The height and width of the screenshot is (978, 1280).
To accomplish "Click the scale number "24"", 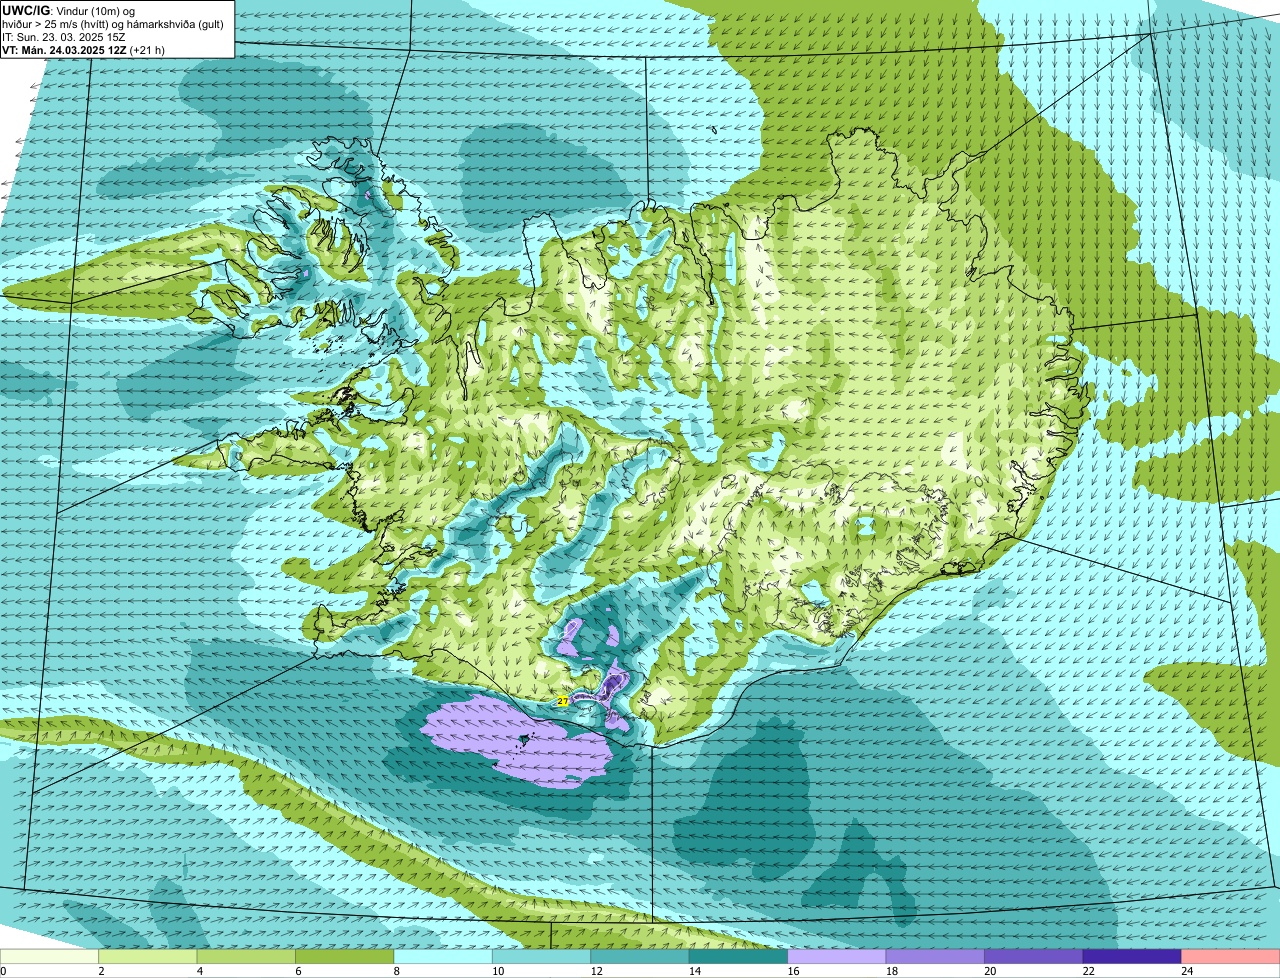I will click(x=1186, y=971).
